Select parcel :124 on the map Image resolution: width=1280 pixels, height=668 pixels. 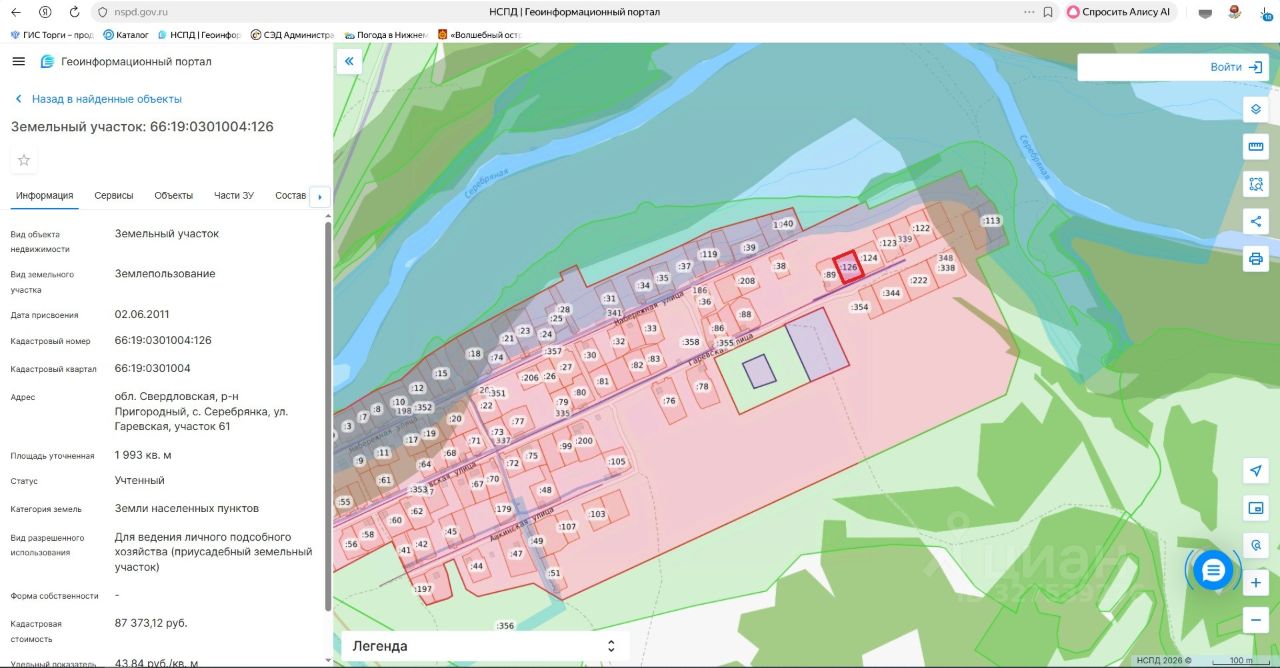[x=869, y=258]
